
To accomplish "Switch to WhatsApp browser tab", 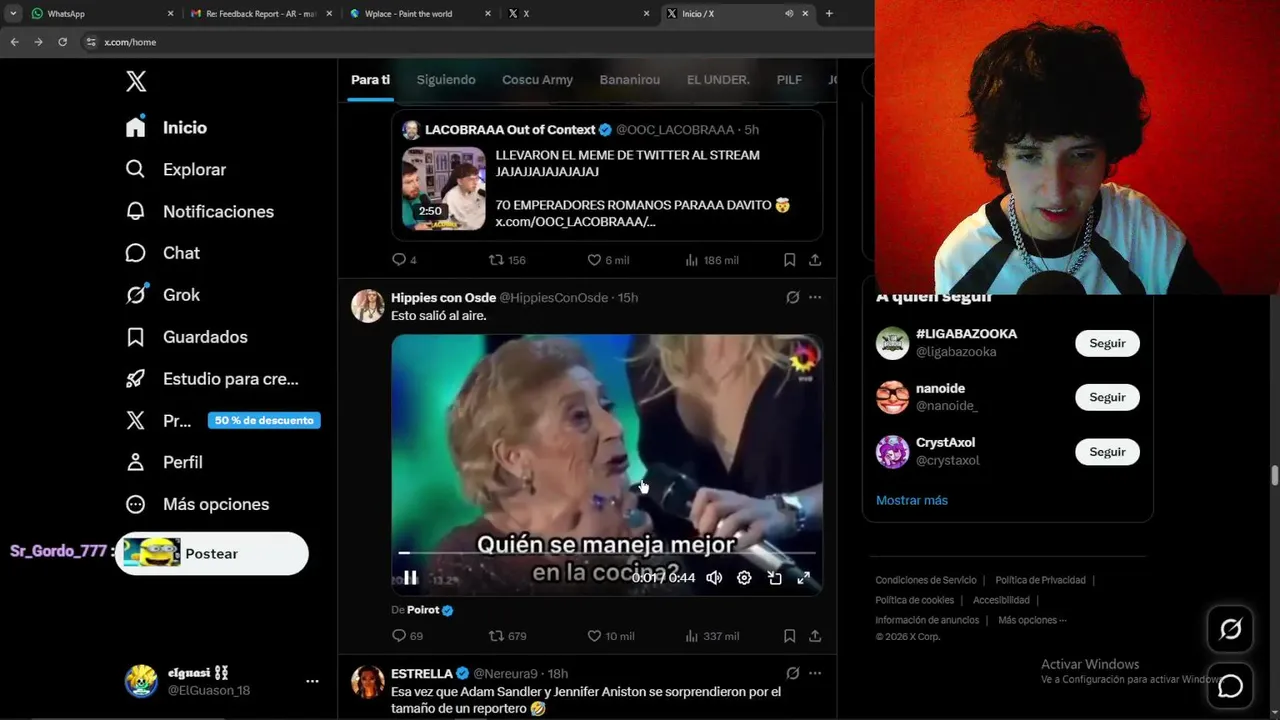I will pos(100,14).
